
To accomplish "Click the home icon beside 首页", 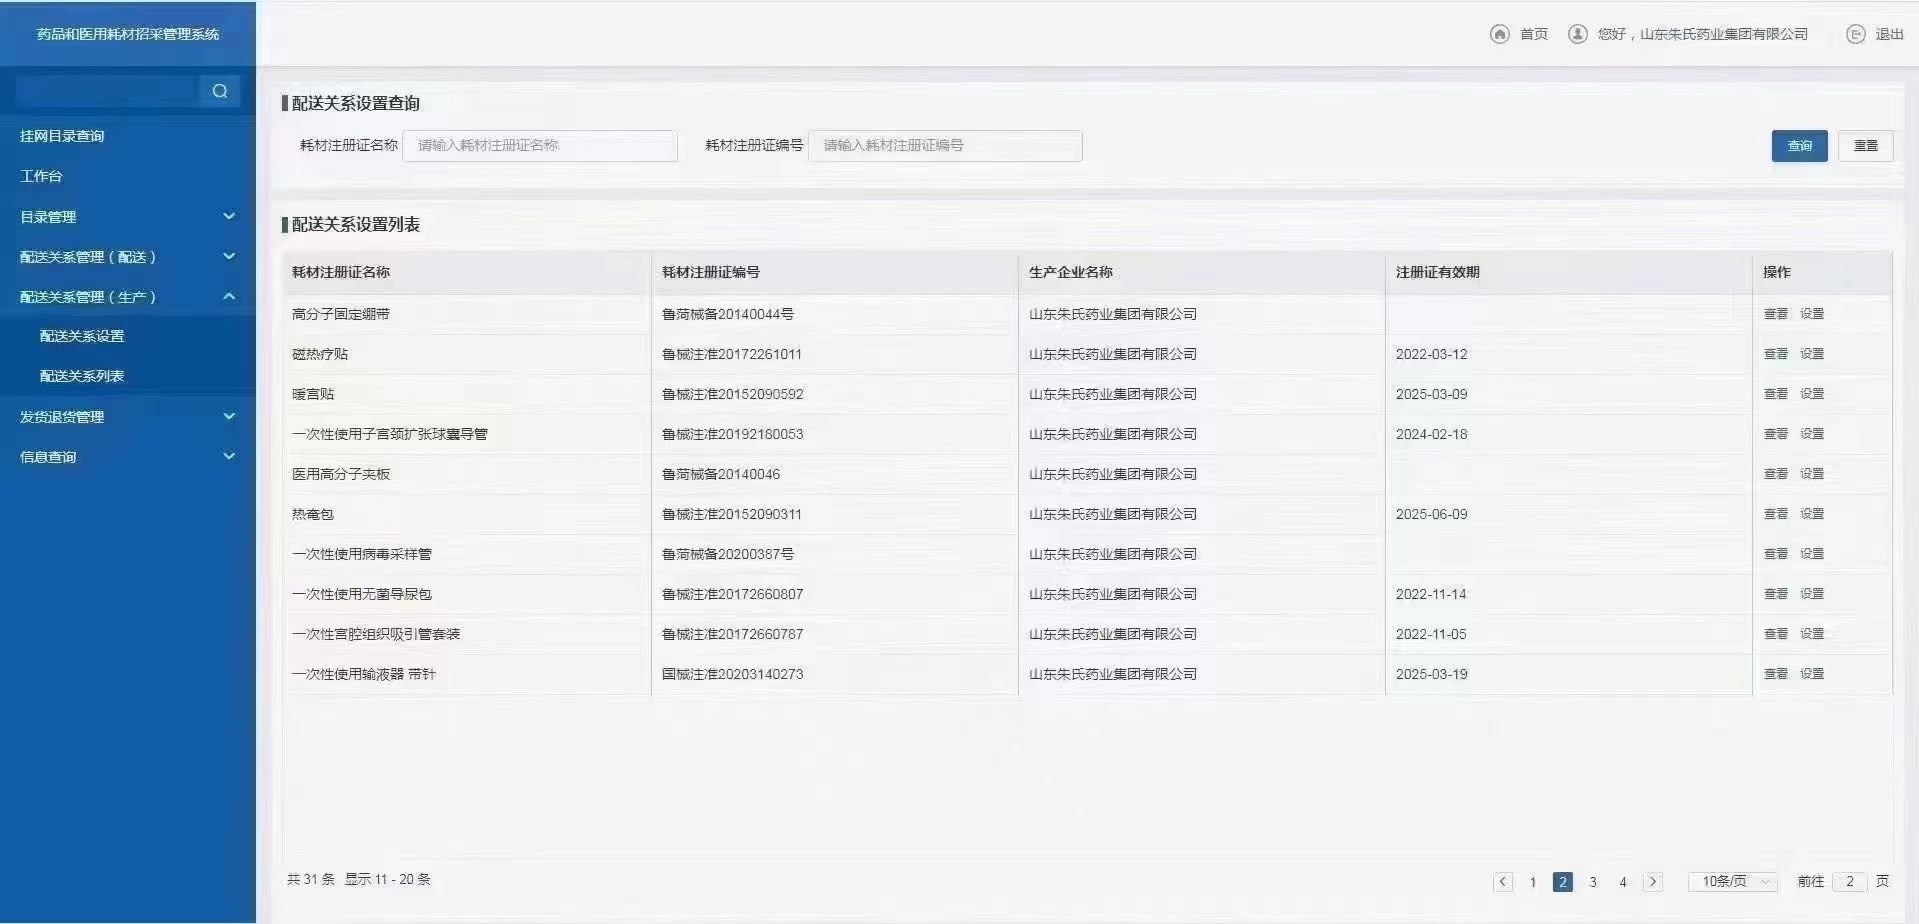I will (x=1499, y=34).
